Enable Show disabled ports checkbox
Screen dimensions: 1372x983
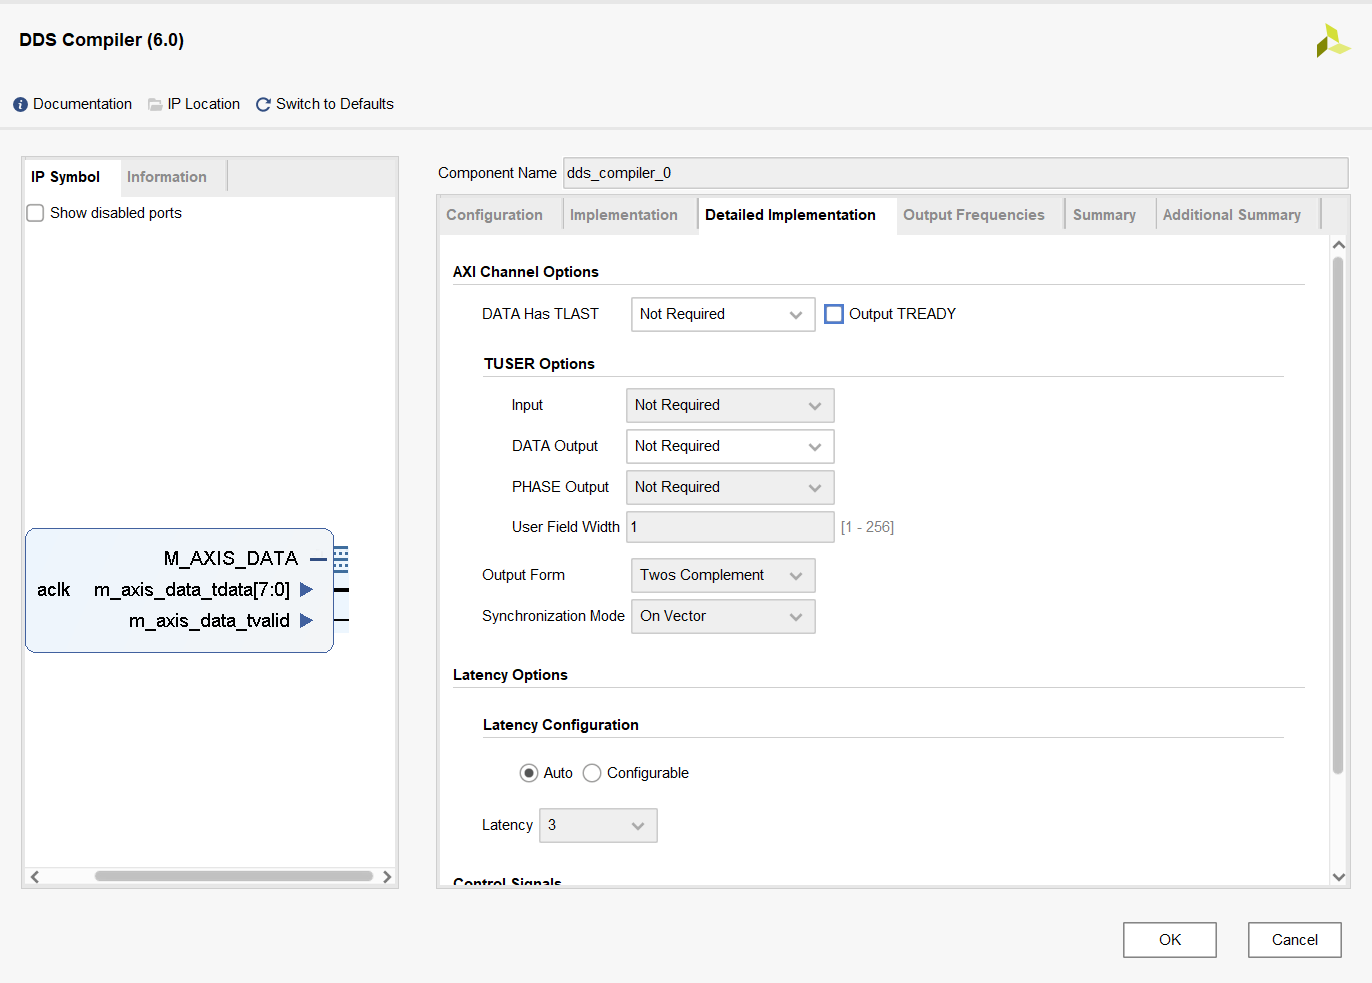(x=35, y=213)
